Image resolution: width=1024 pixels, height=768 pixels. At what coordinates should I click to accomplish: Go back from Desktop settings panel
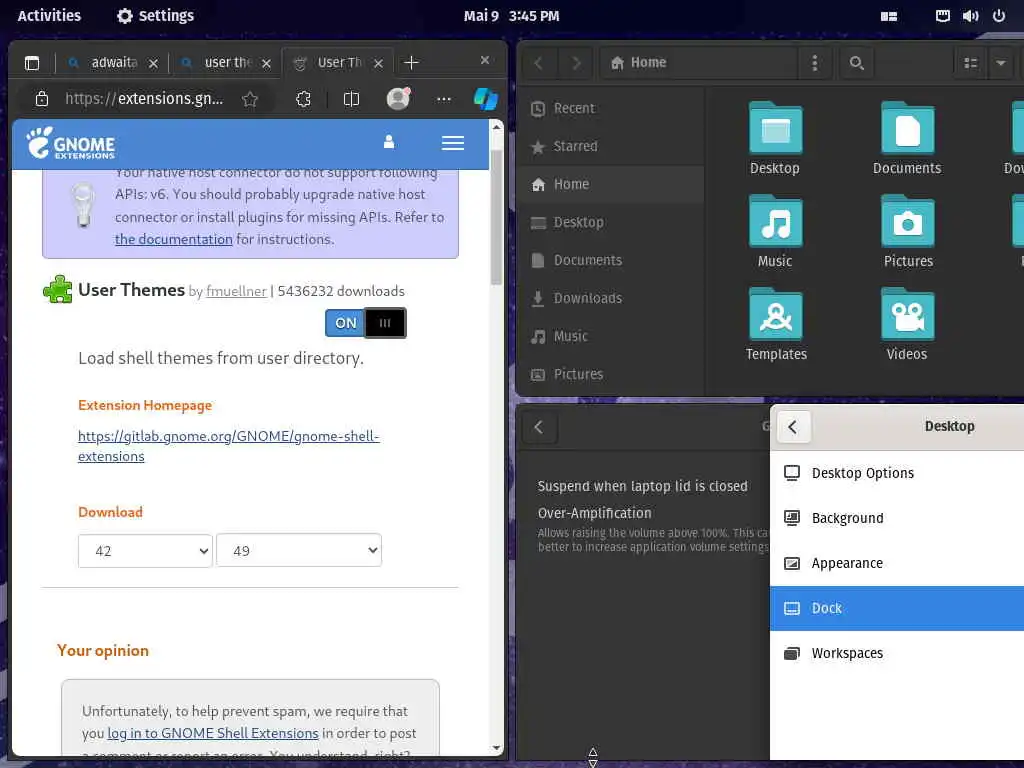(x=793, y=427)
